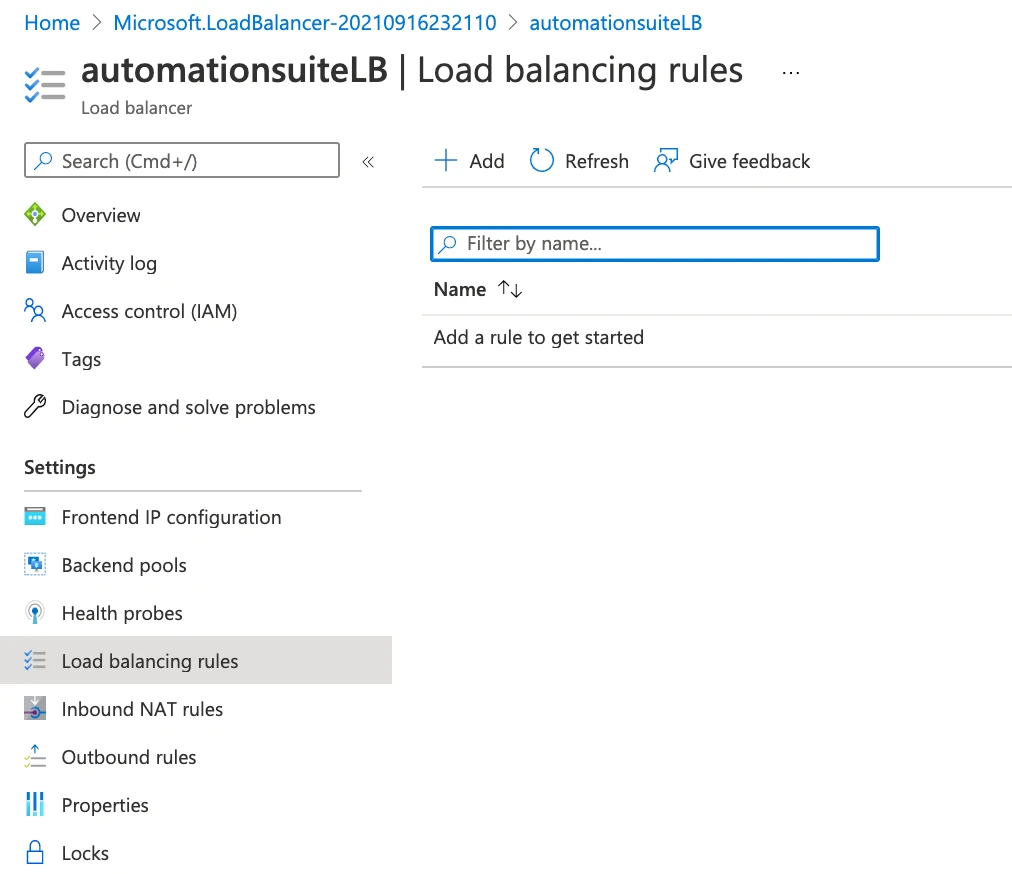Click the magnifier icon in sidebar search box

click(44, 160)
